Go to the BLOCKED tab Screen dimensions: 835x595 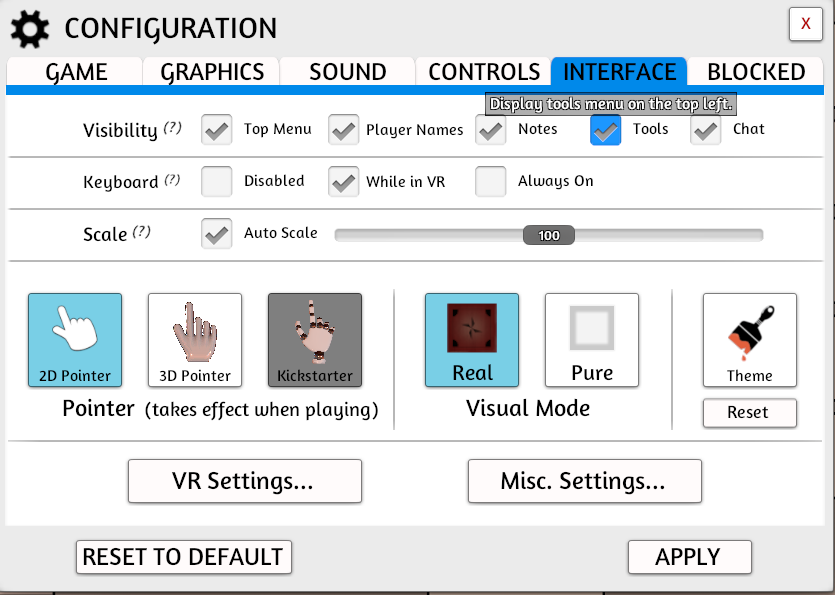pos(756,71)
